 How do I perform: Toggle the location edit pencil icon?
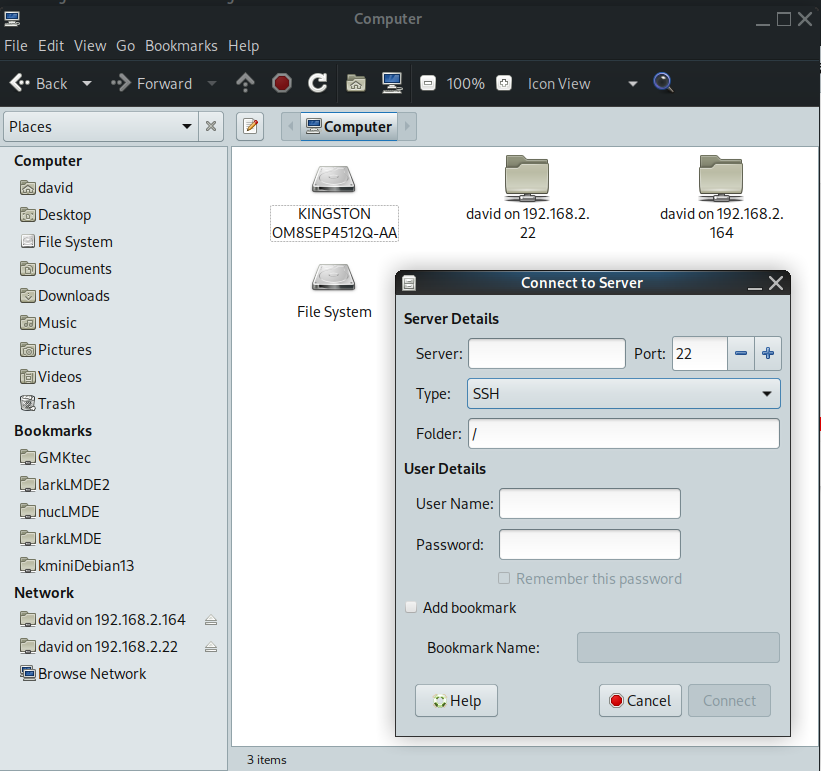(250, 126)
